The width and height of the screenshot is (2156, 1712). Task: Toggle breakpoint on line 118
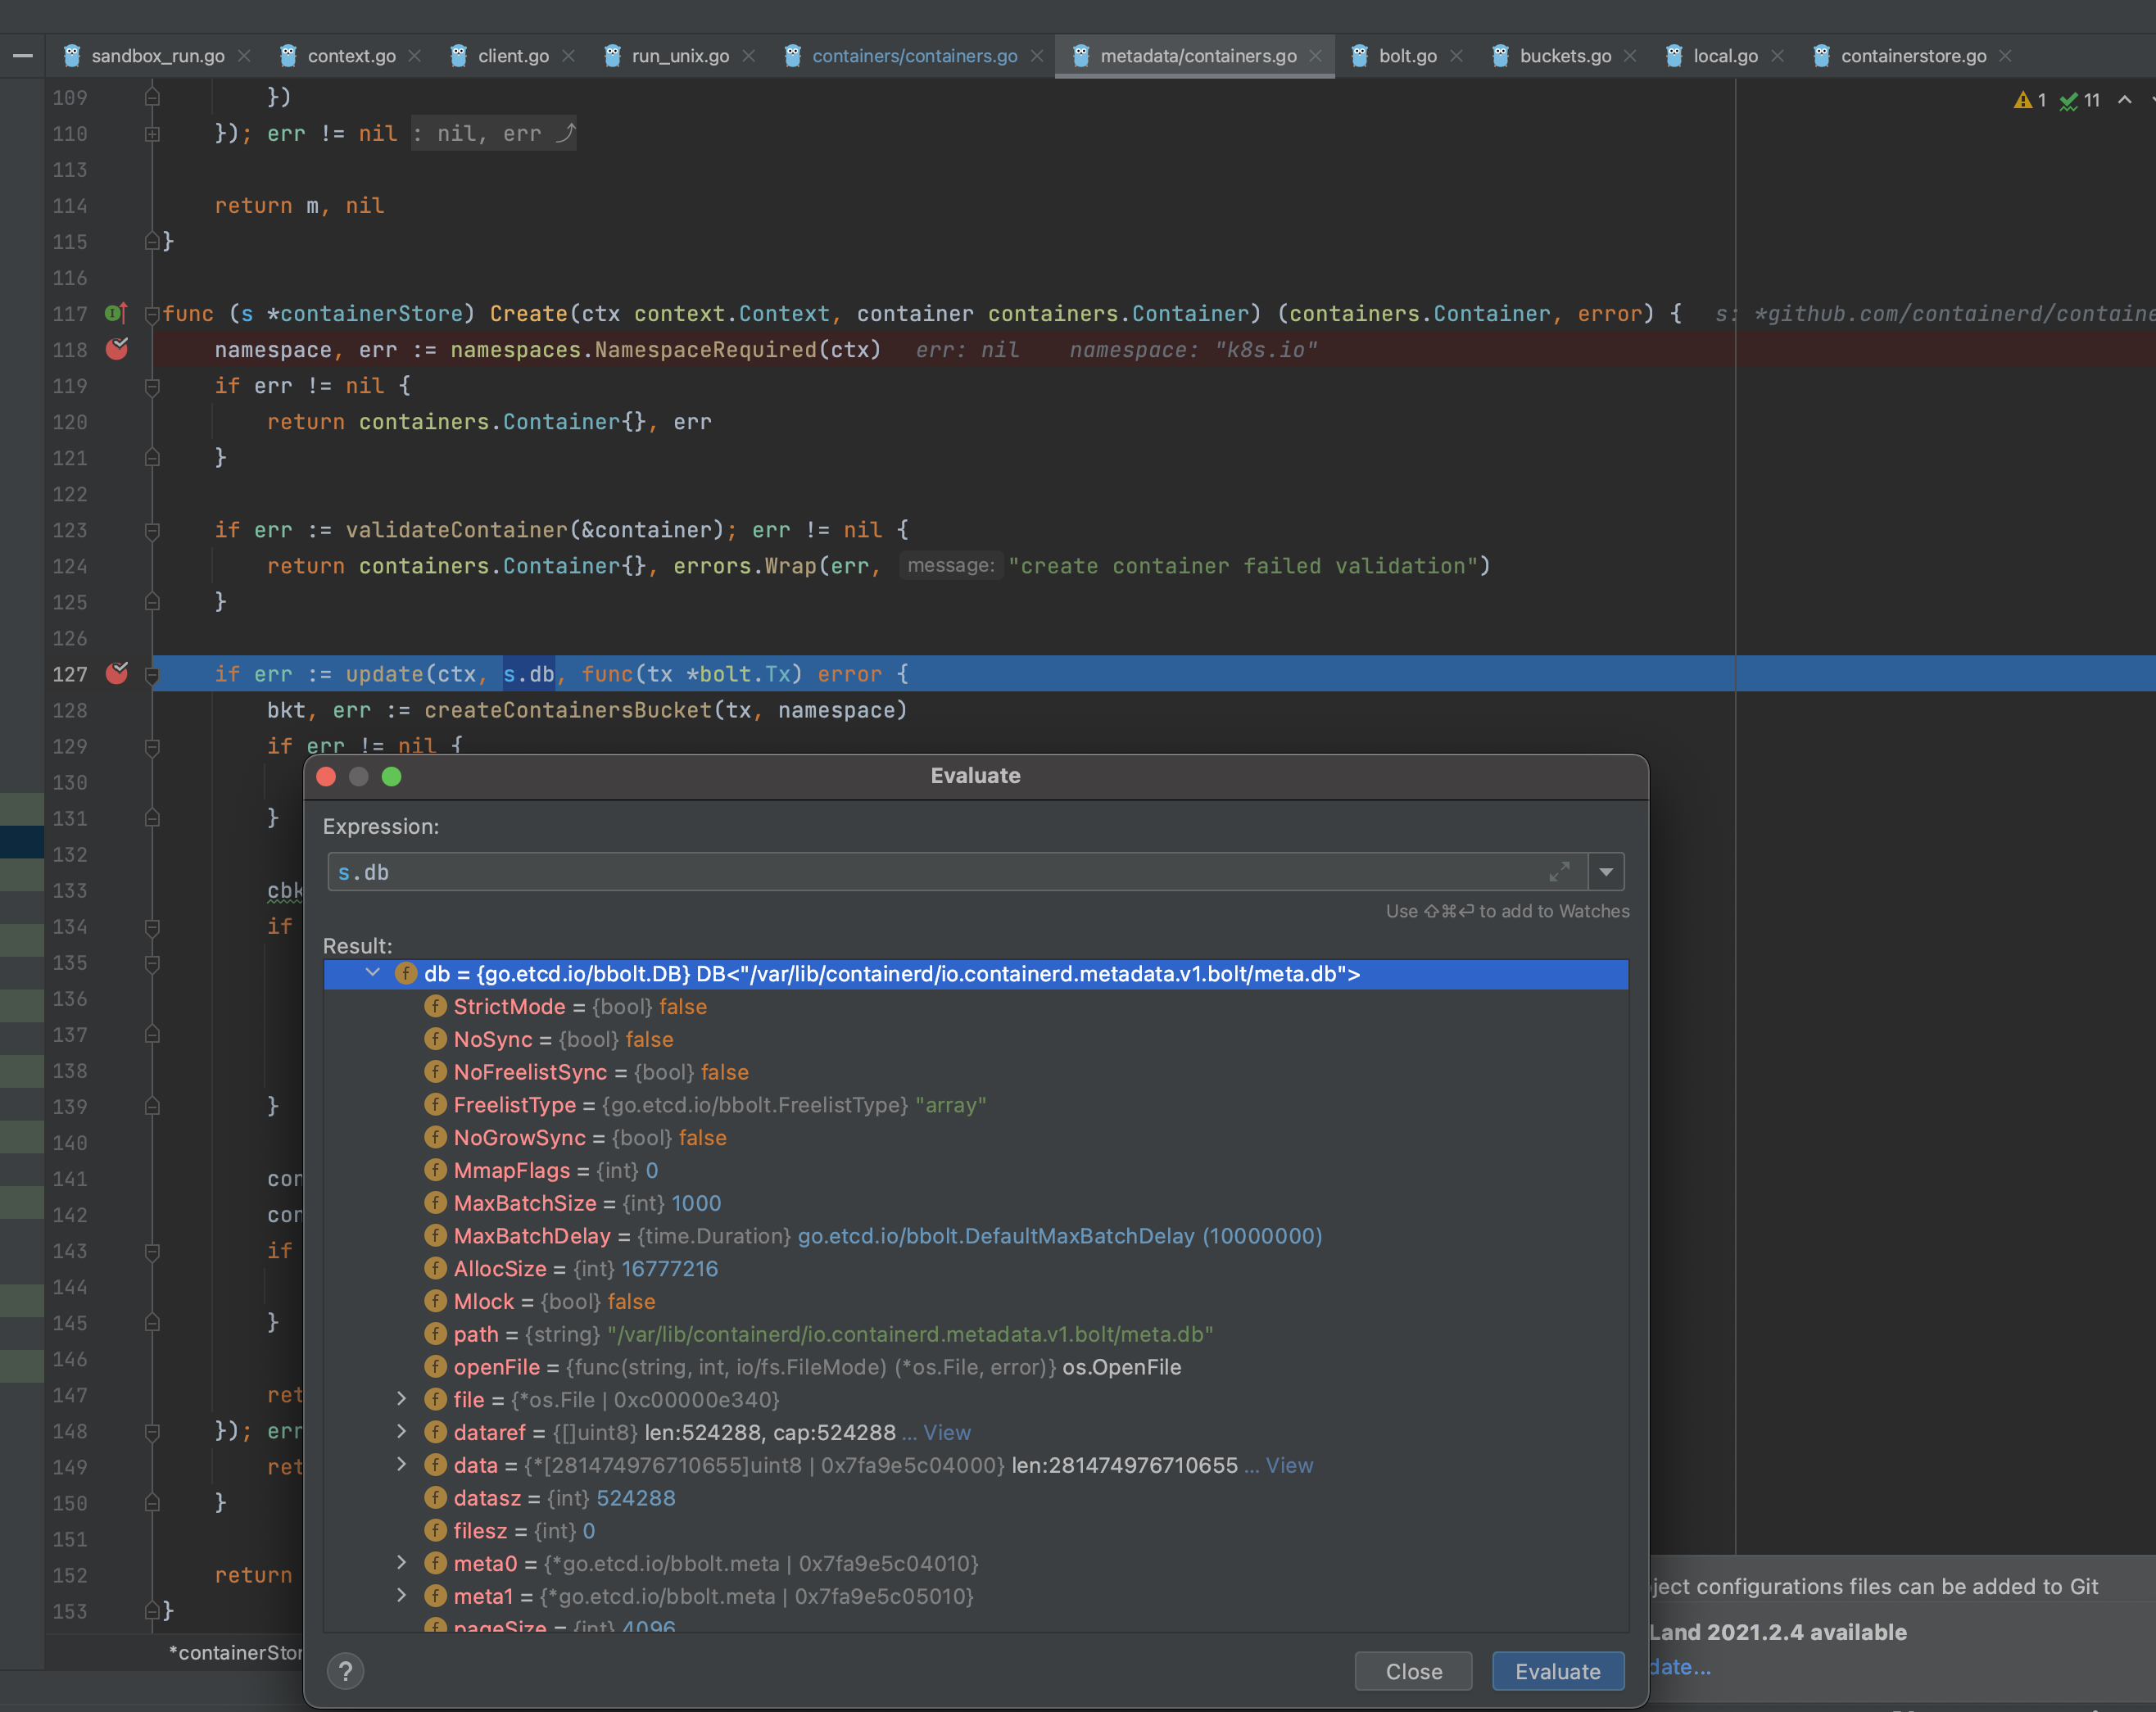pos(117,349)
